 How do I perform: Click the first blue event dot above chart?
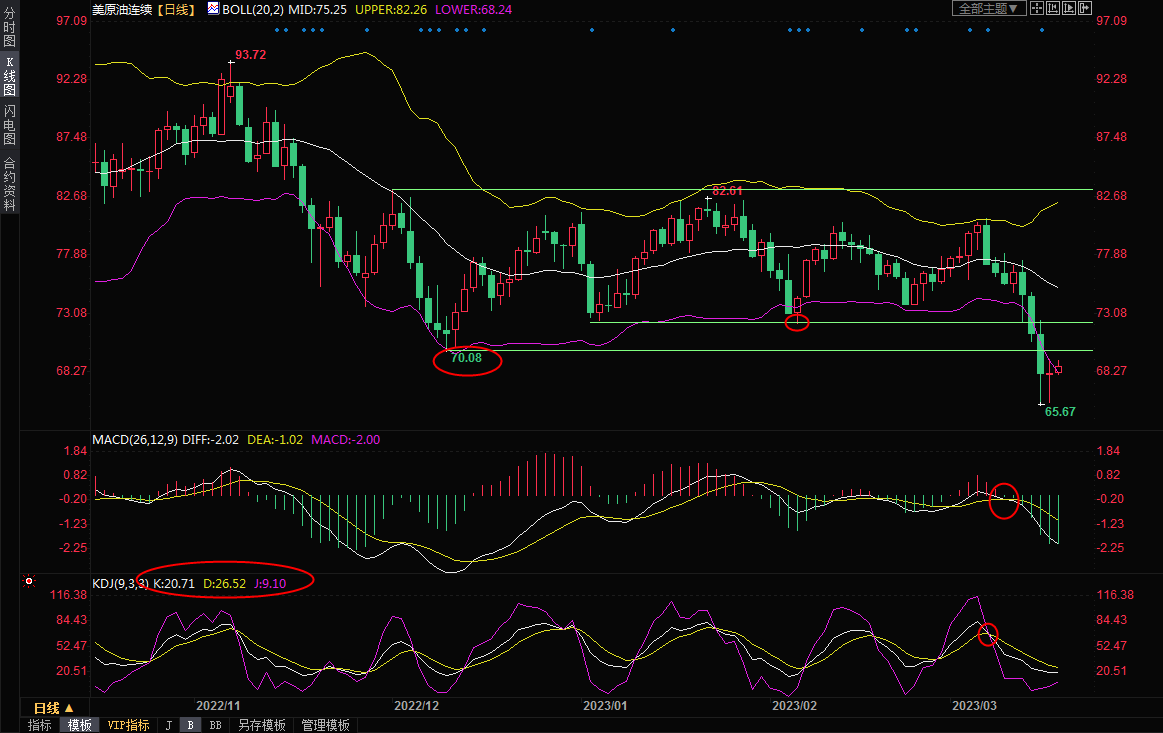277,30
